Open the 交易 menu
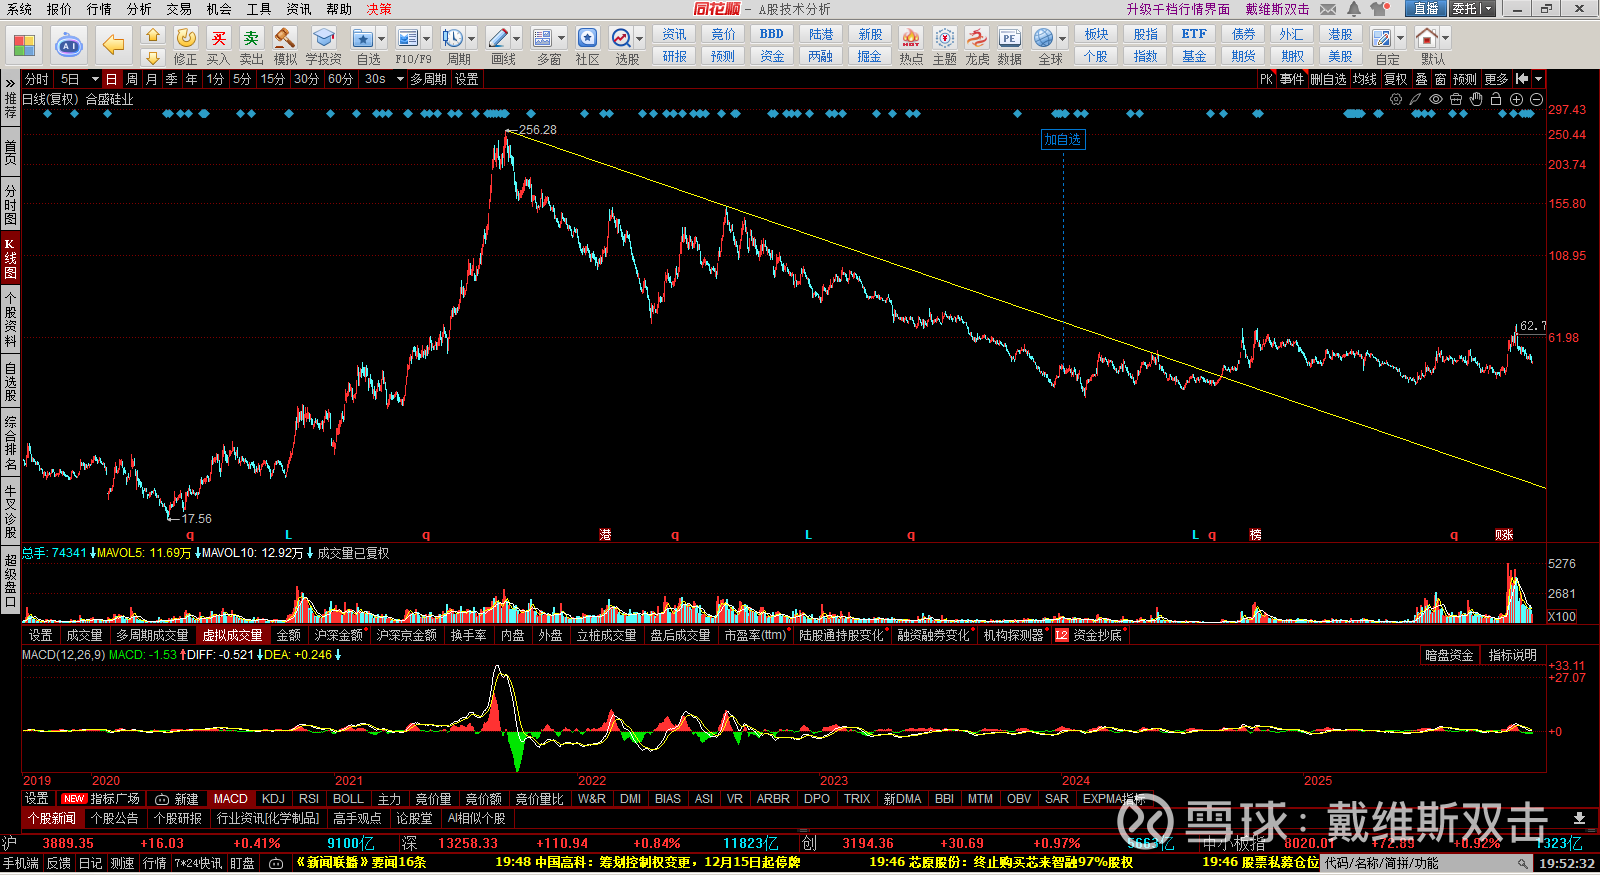Image resolution: width=1600 pixels, height=875 pixels. click(179, 9)
